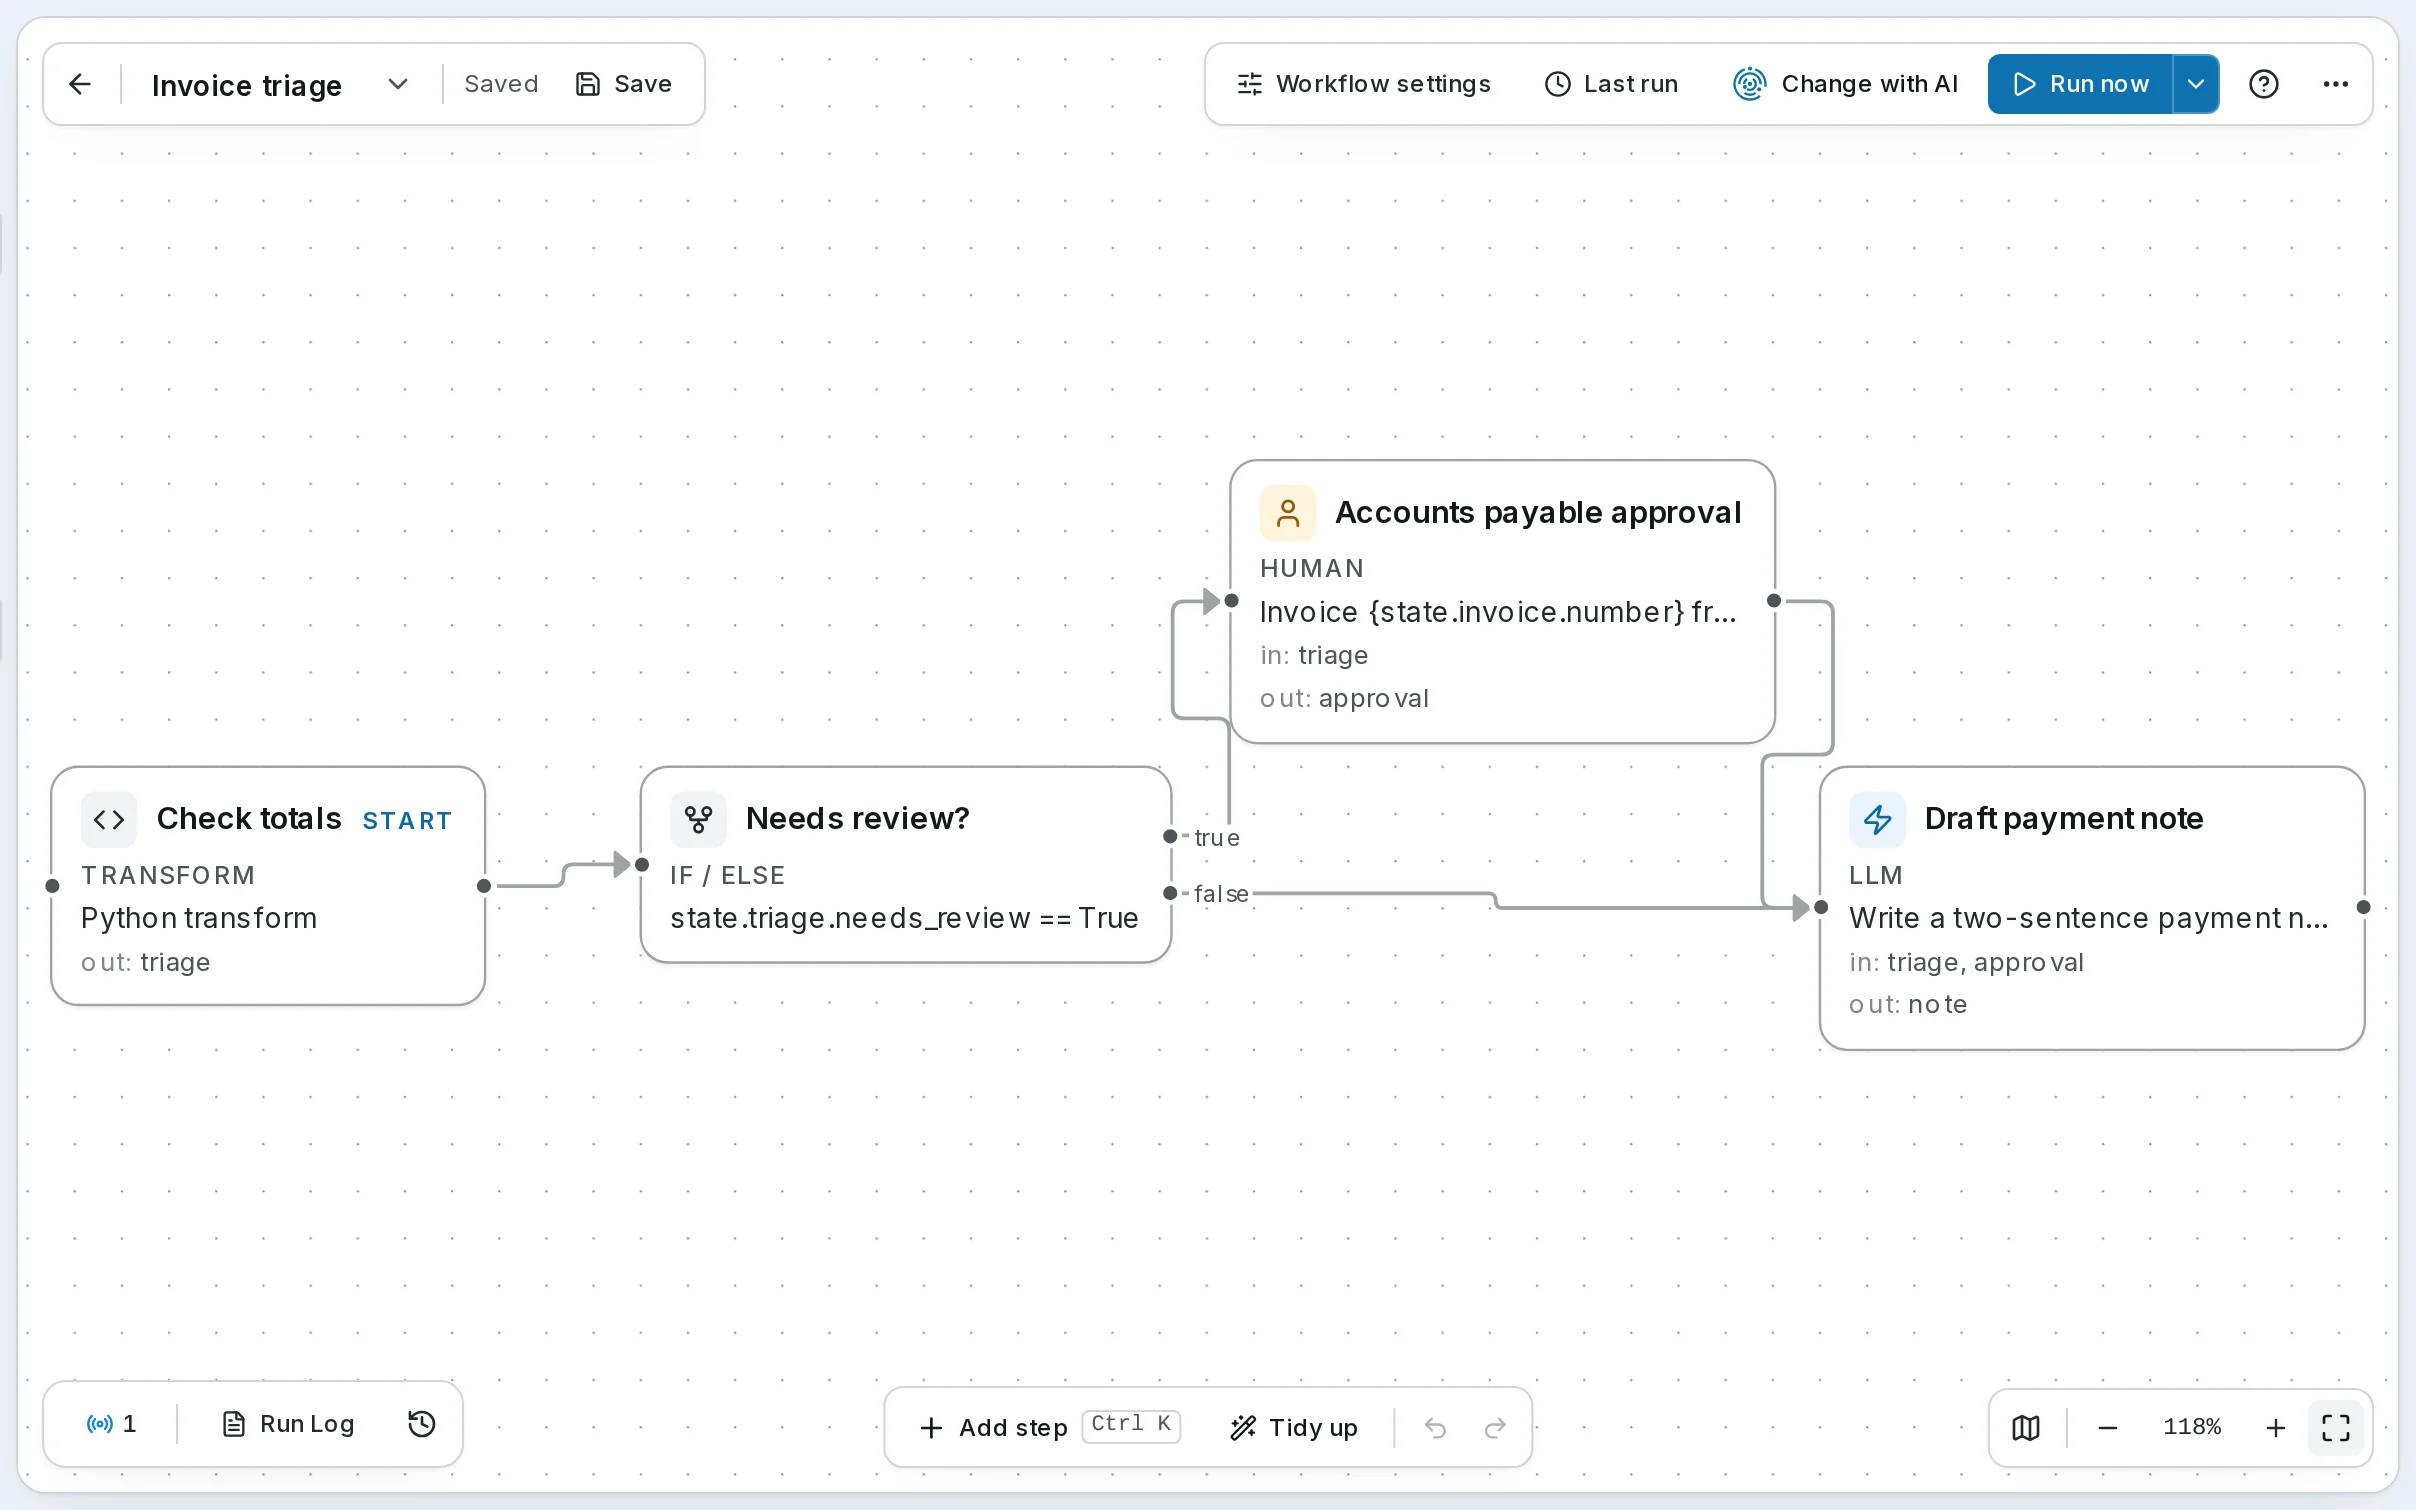Open the help question mark icon
The height and width of the screenshot is (1510, 2416).
coord(2264,84)
